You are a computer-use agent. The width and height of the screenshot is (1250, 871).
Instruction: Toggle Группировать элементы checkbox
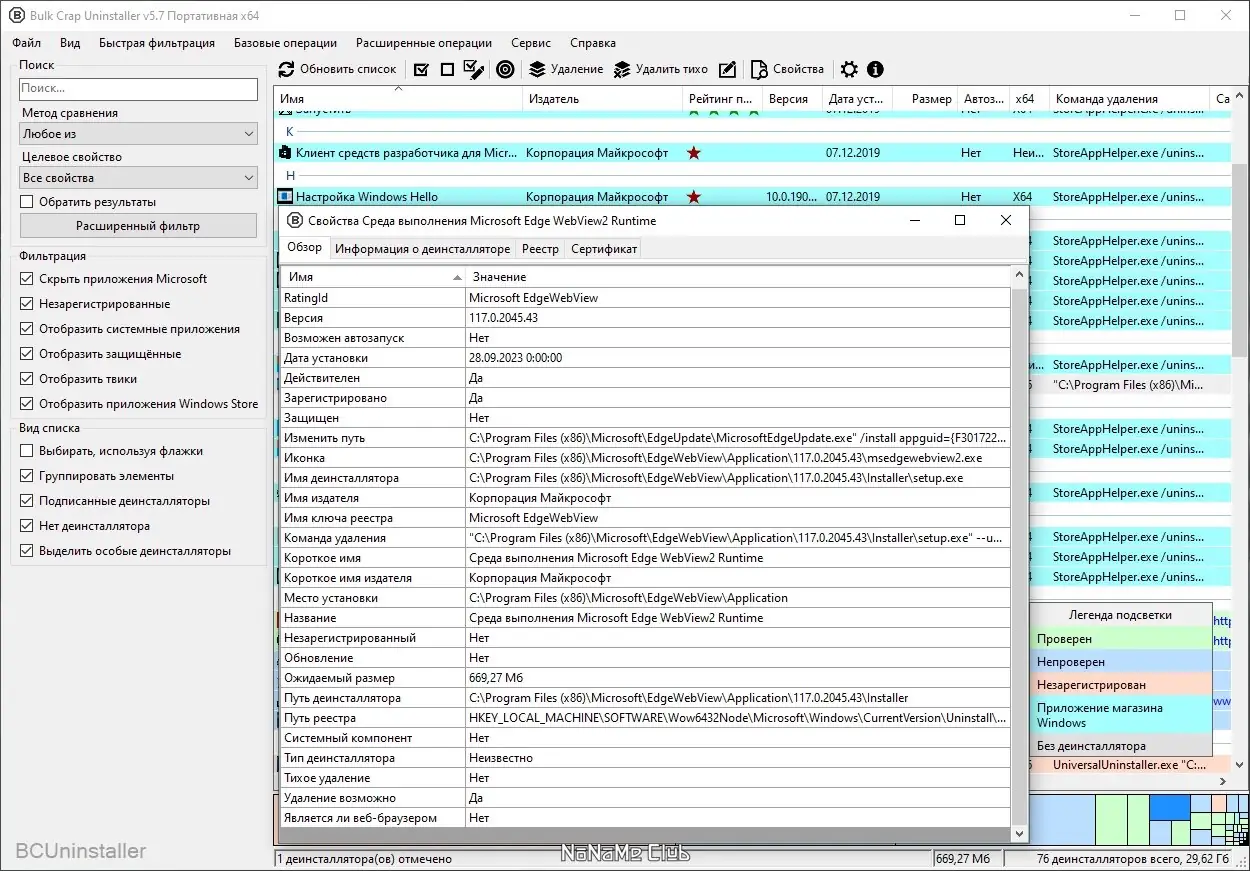[27, 476]
